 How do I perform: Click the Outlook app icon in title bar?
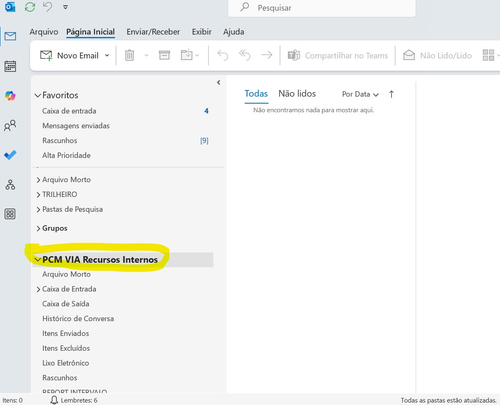[10, 7]
